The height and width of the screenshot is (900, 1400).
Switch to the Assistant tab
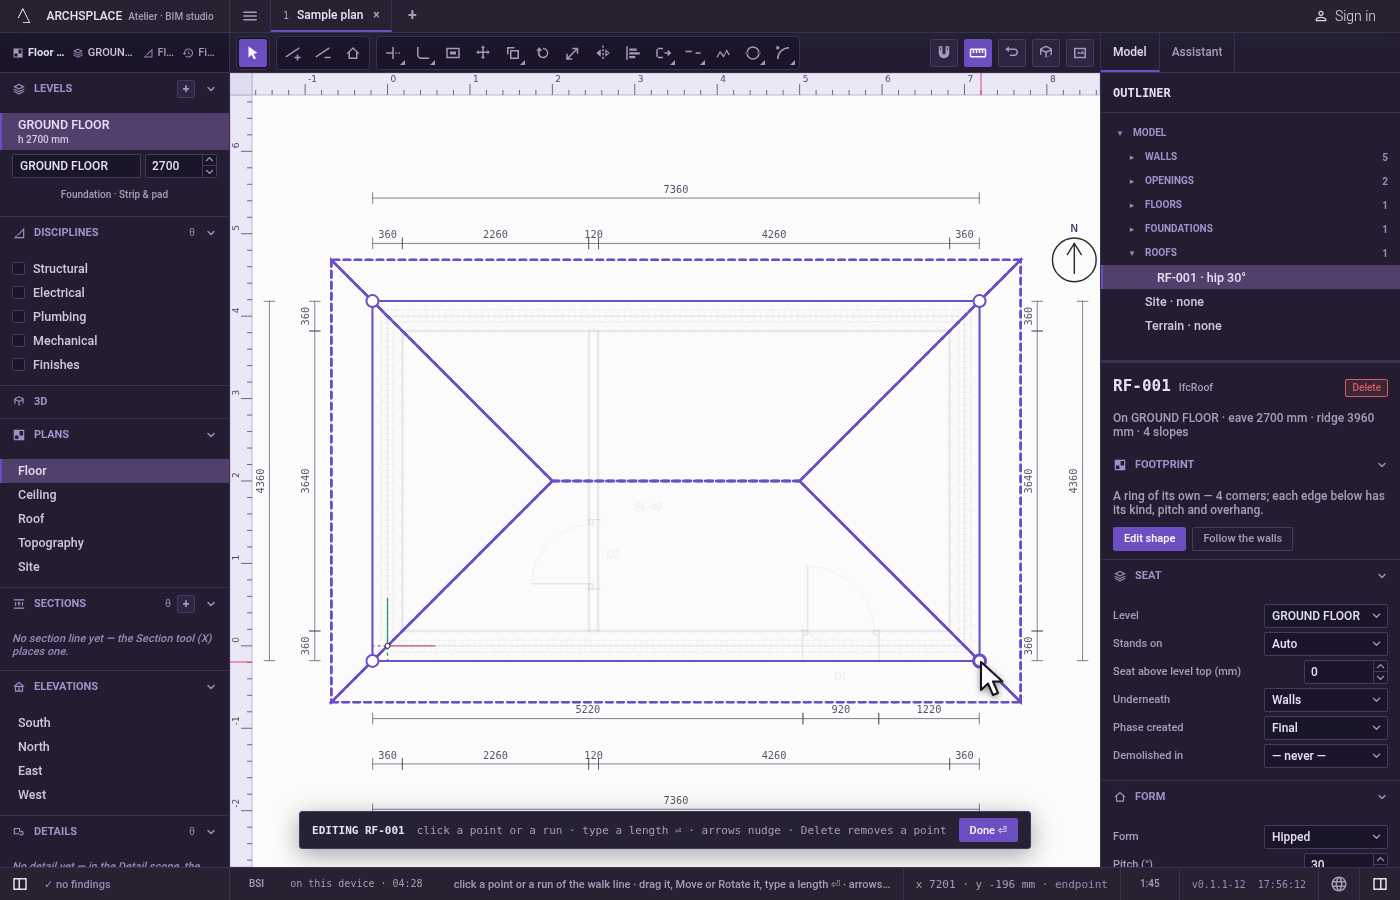tap(1197, 52)
